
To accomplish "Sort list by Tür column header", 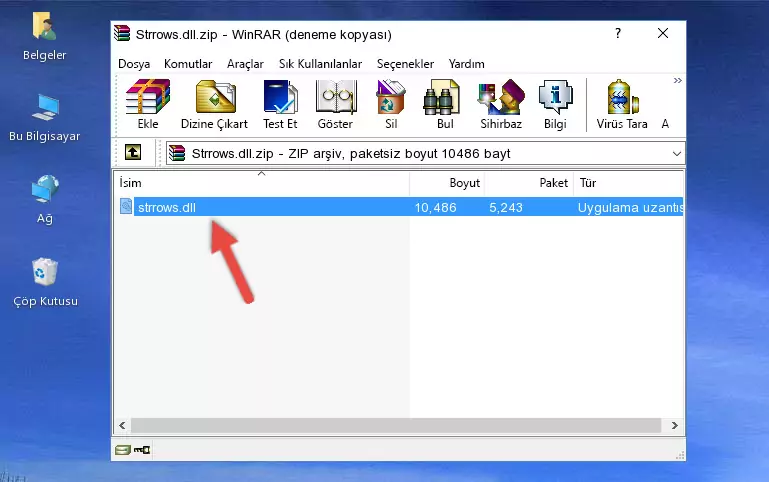I will (x=629, y=183).
